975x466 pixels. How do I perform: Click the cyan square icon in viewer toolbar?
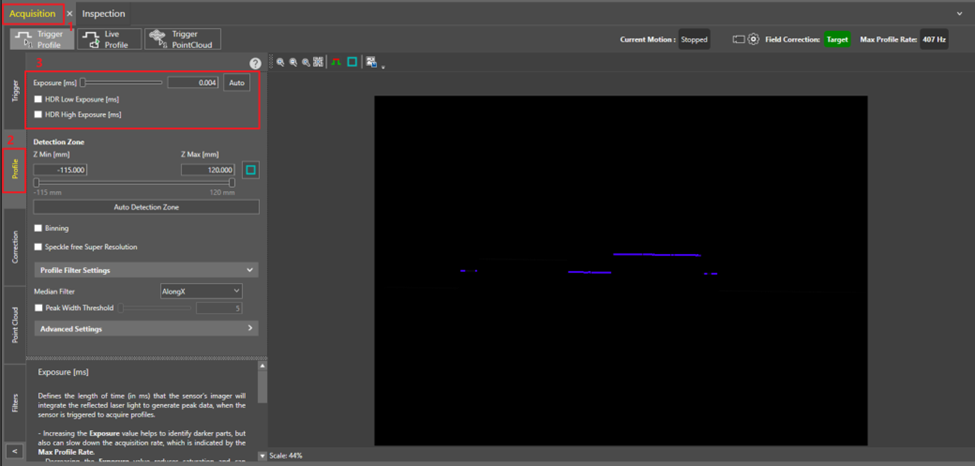[x=352, y=62]
